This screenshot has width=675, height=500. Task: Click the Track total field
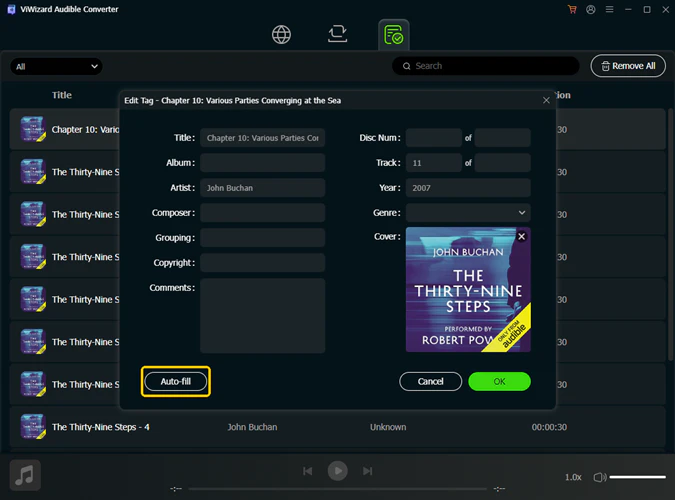point(502,163)
